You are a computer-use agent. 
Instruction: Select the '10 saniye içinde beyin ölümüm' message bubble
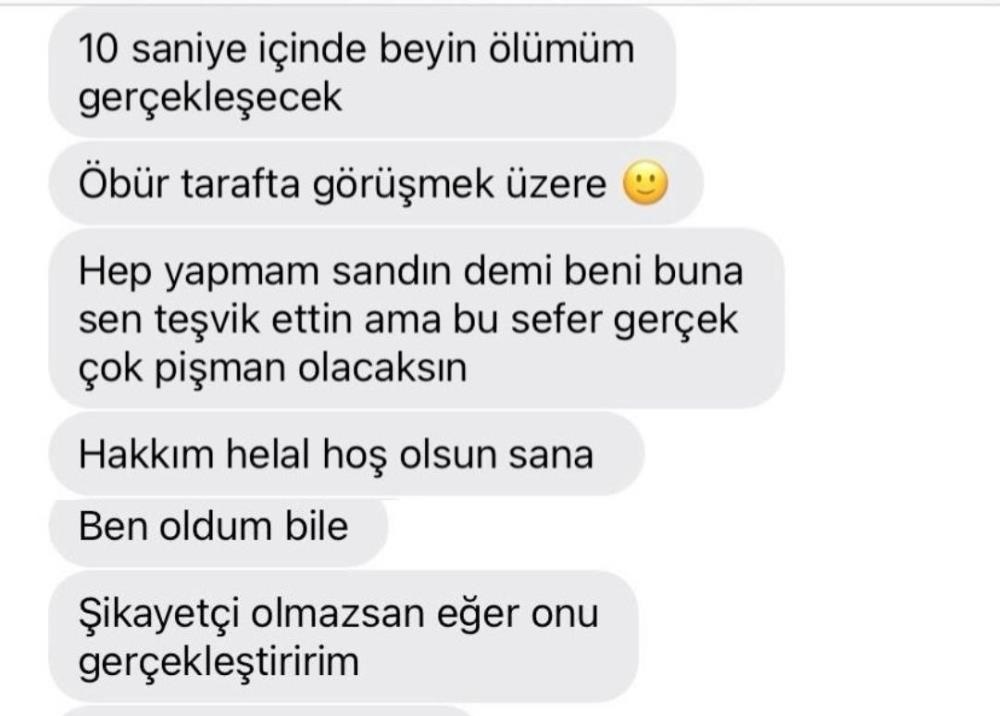click(x=362, y=72)
